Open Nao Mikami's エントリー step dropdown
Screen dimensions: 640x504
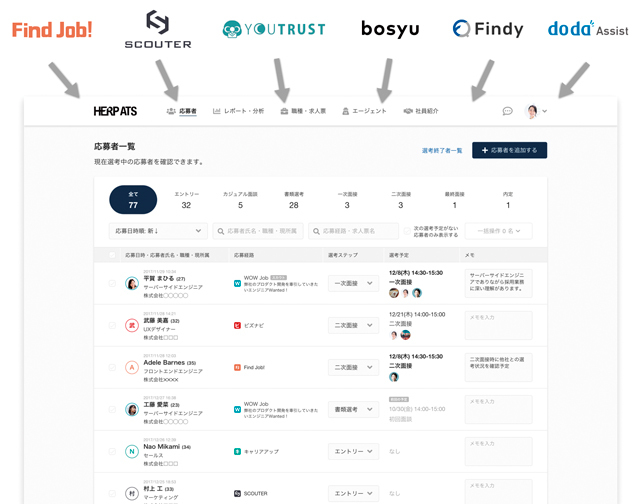point(353,451)
